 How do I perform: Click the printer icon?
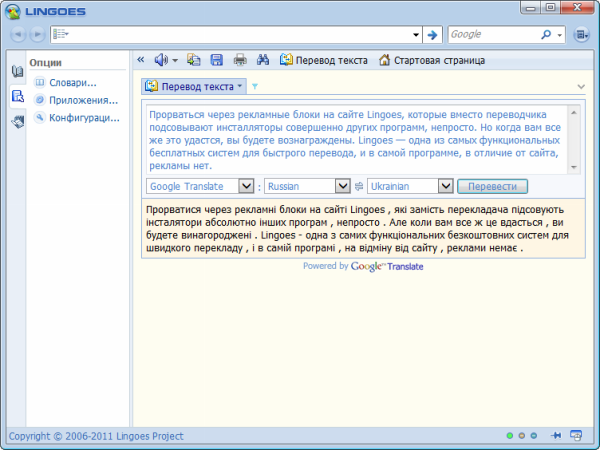tap(240, 60)
